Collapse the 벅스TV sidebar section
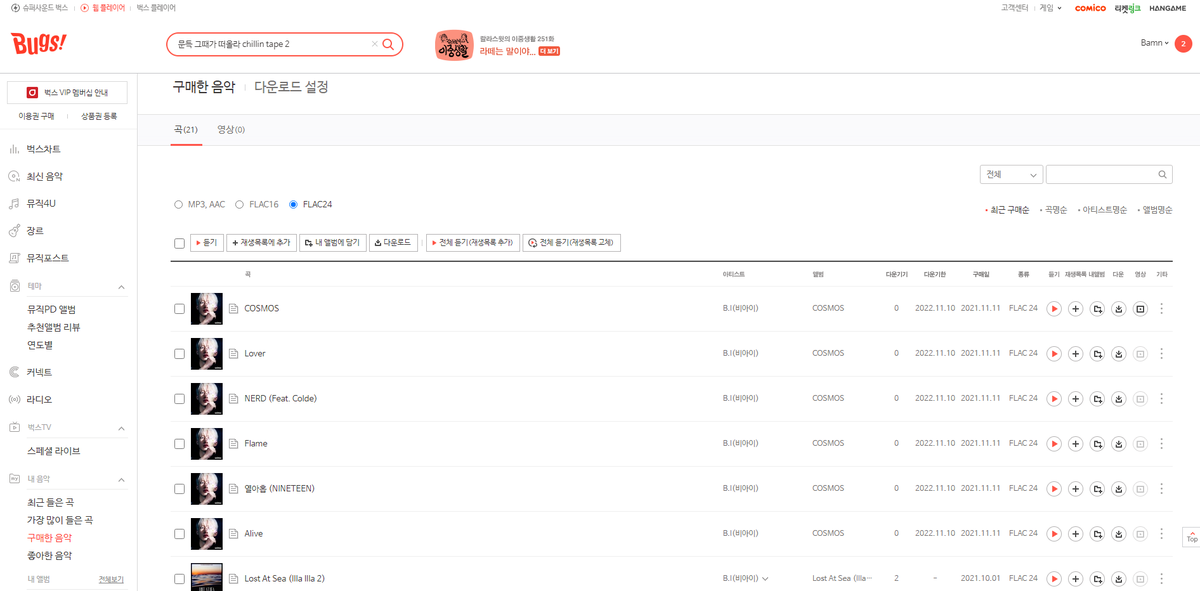 (x=121, y=428)
